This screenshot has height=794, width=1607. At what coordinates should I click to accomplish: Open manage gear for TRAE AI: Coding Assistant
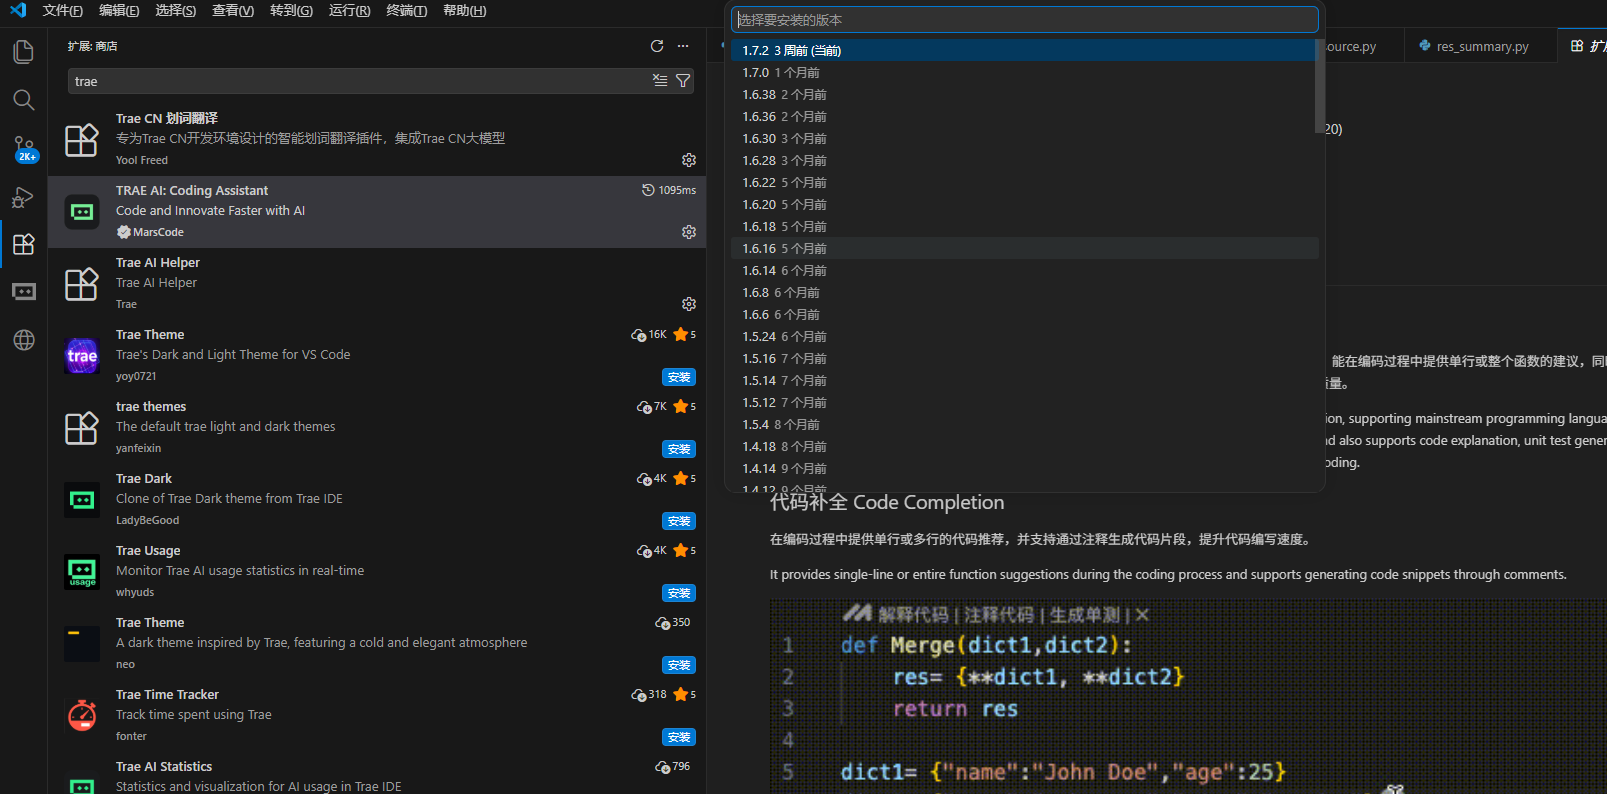pos(689,232)
